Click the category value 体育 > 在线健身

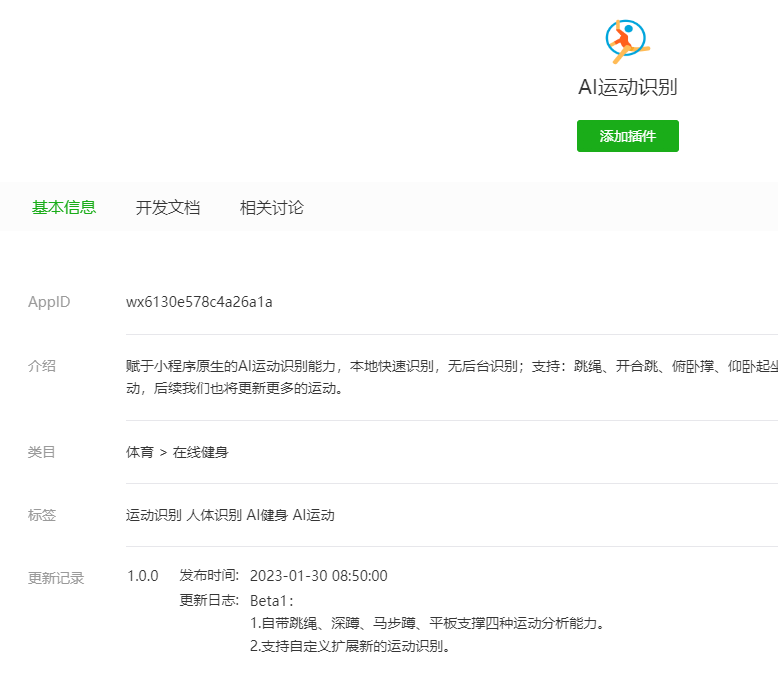[177, 452]
